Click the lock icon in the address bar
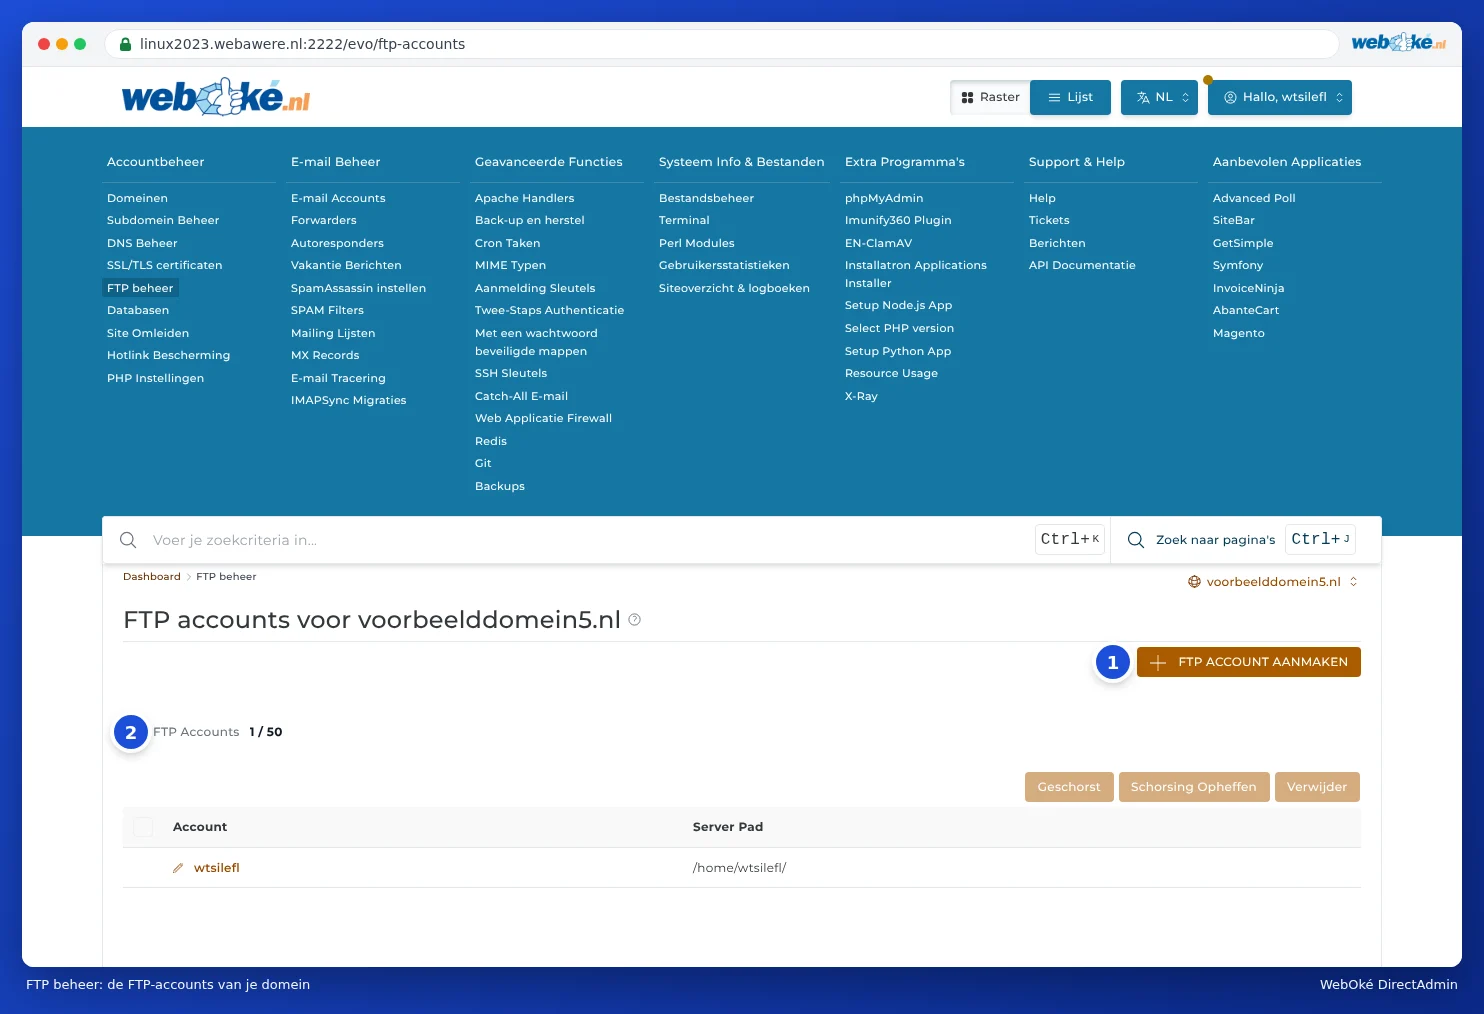 point(126,44)
